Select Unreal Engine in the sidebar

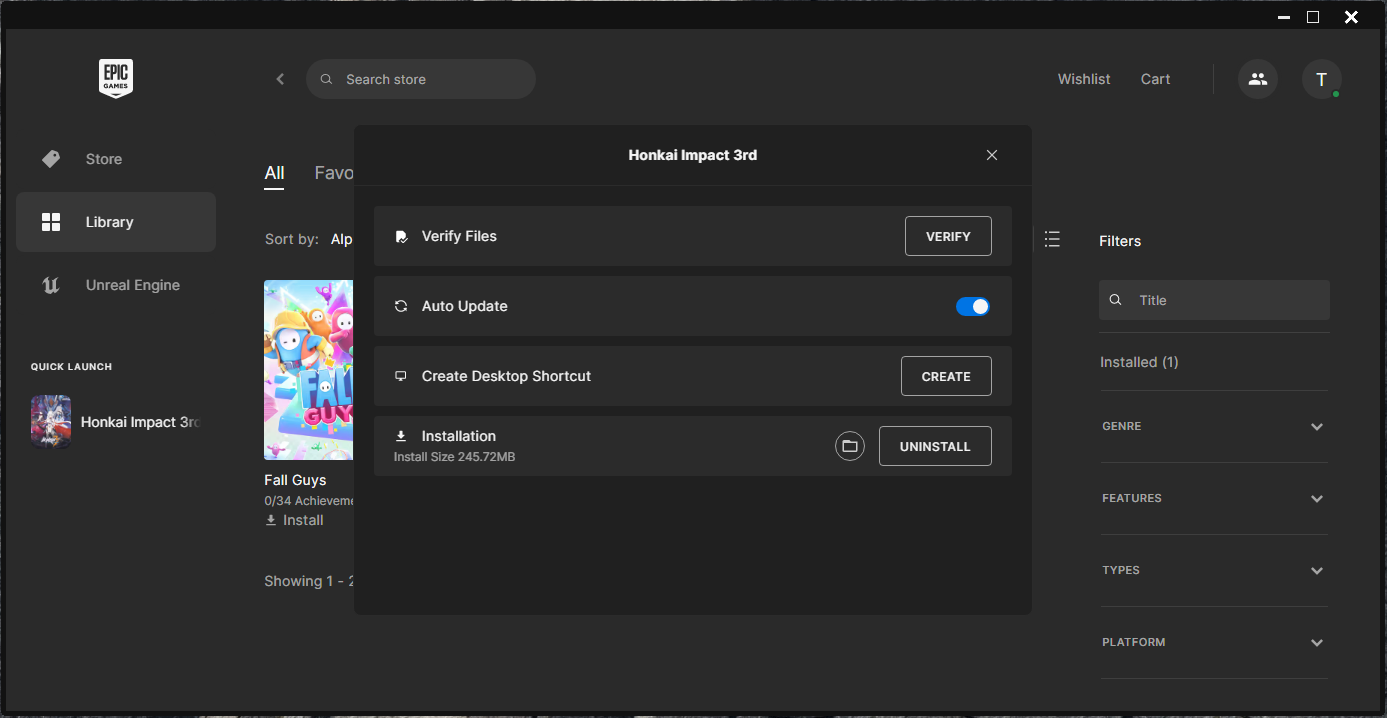(x=132, y=285)
